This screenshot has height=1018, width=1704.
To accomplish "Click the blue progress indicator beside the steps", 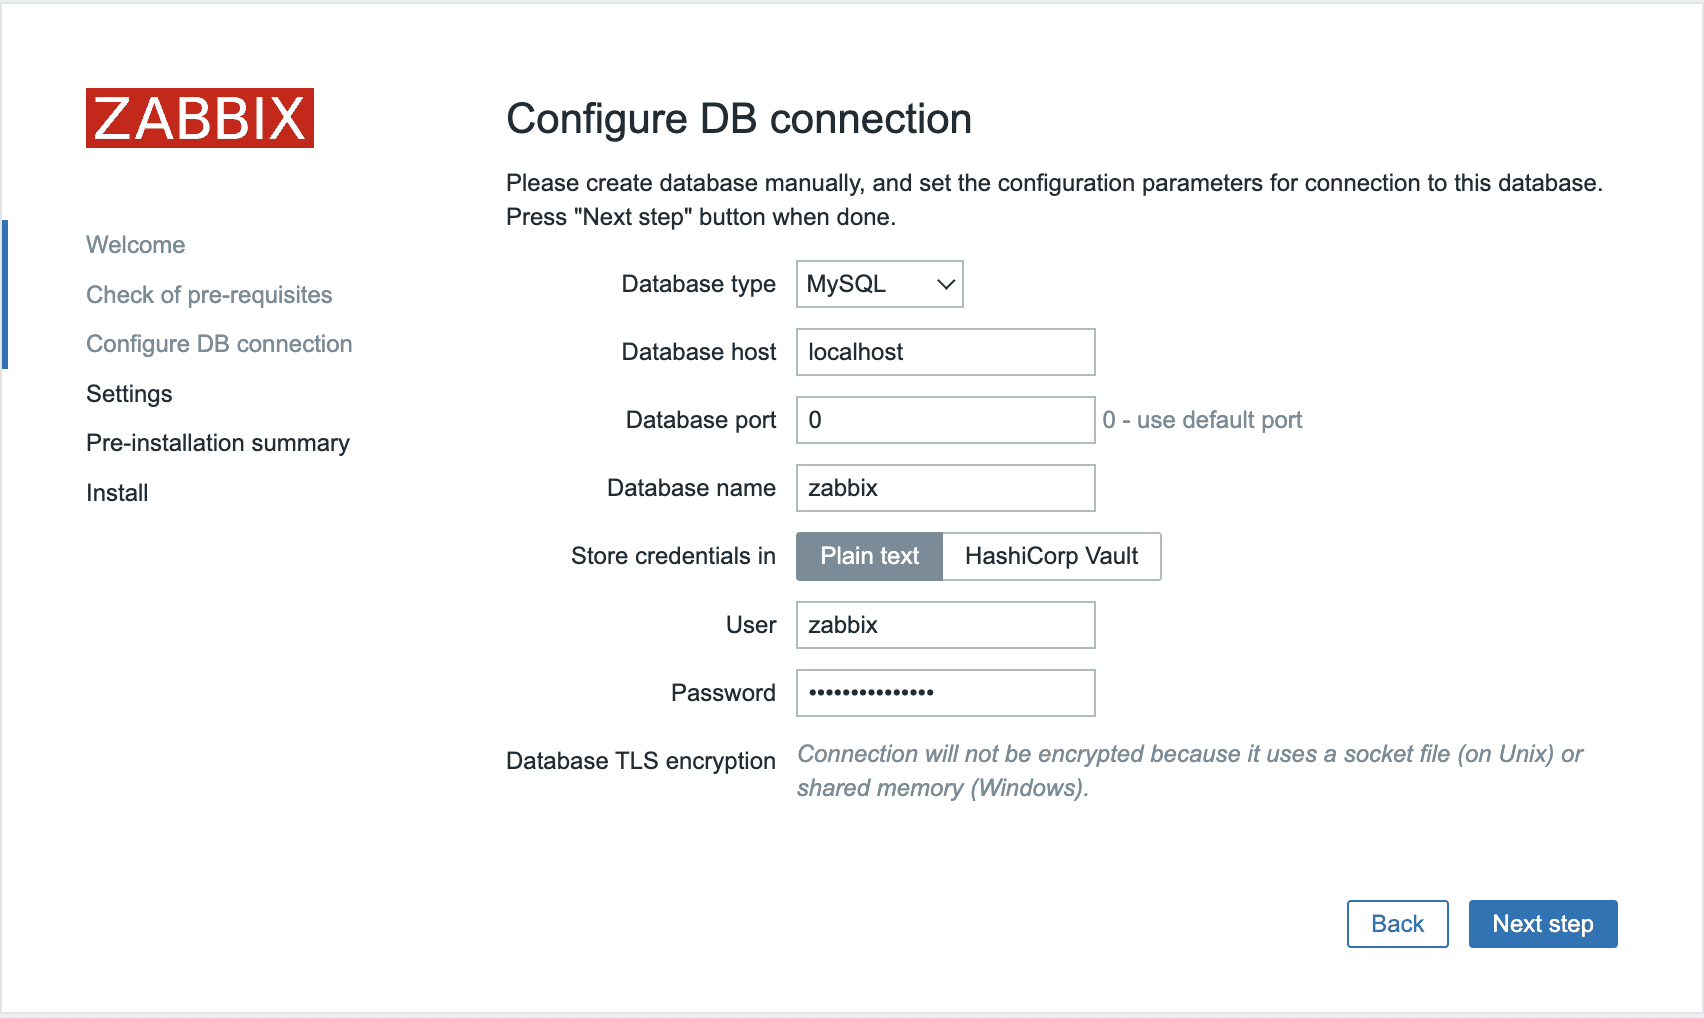I will tap(7, 293).
